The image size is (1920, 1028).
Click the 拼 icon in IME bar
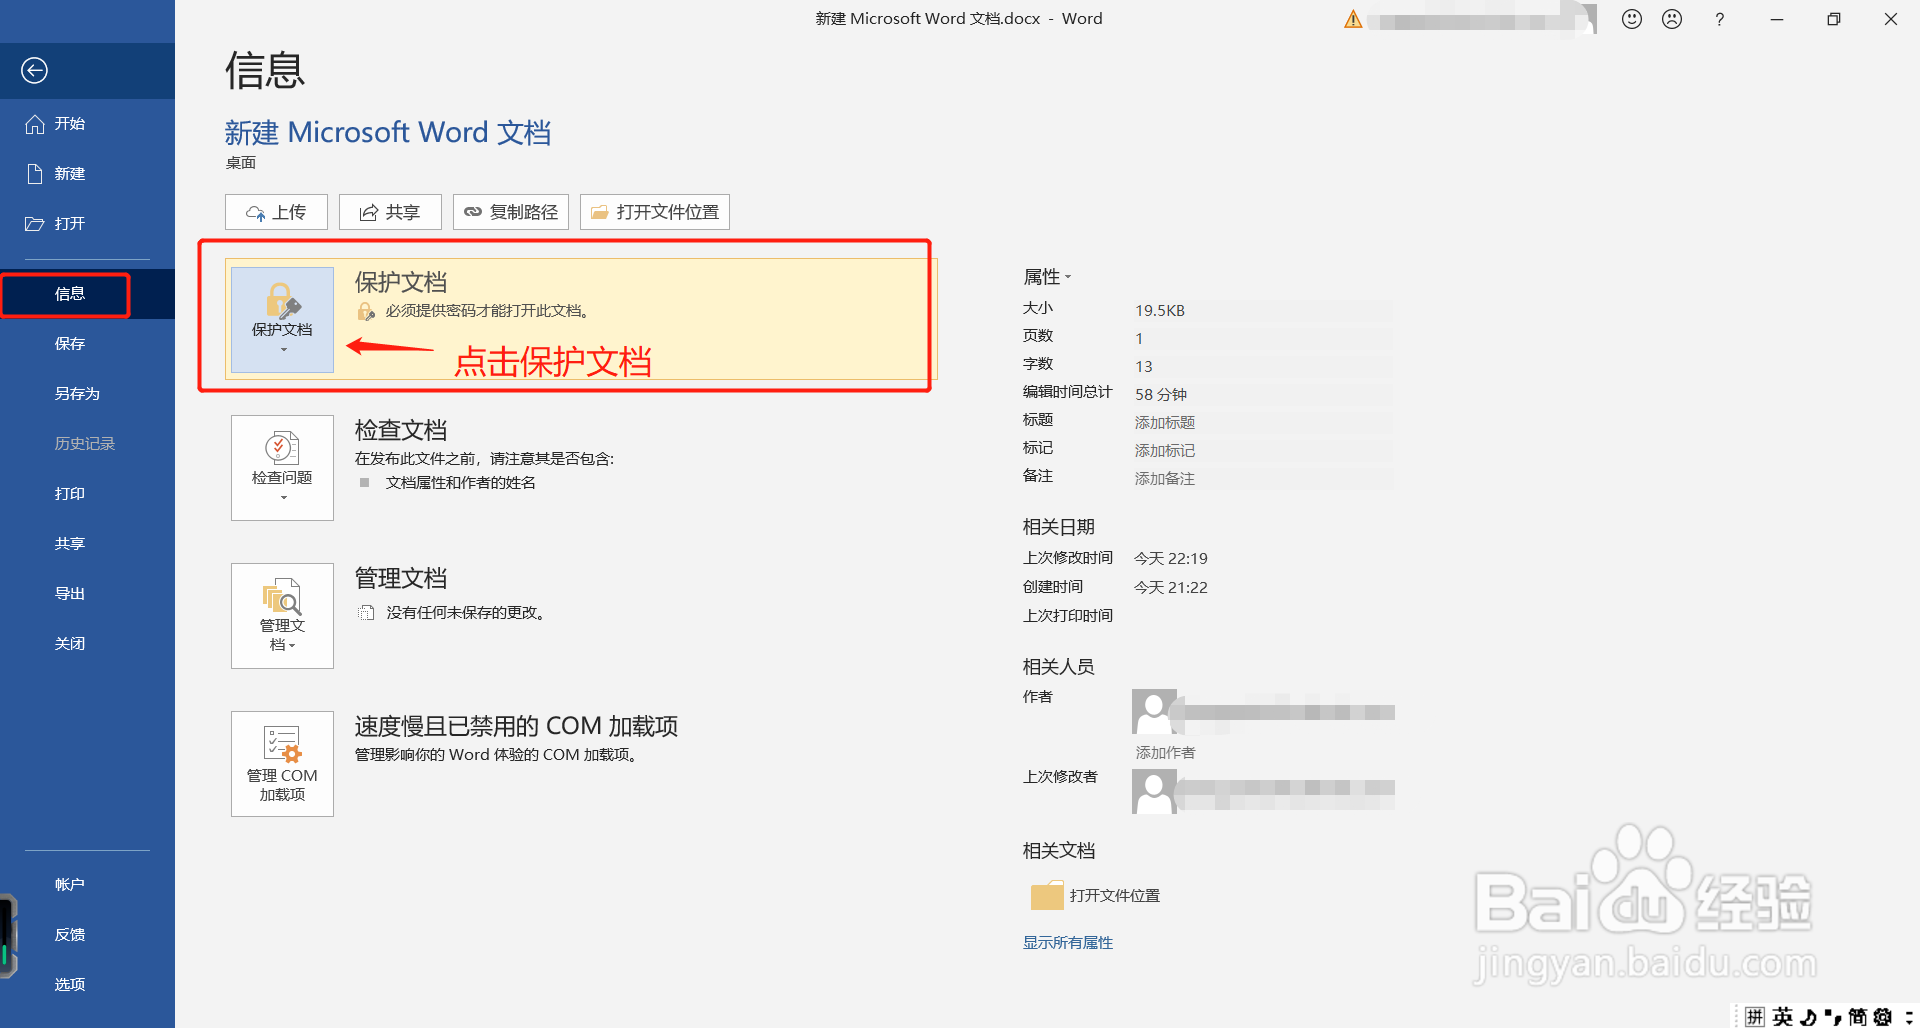point(1755,1017)
